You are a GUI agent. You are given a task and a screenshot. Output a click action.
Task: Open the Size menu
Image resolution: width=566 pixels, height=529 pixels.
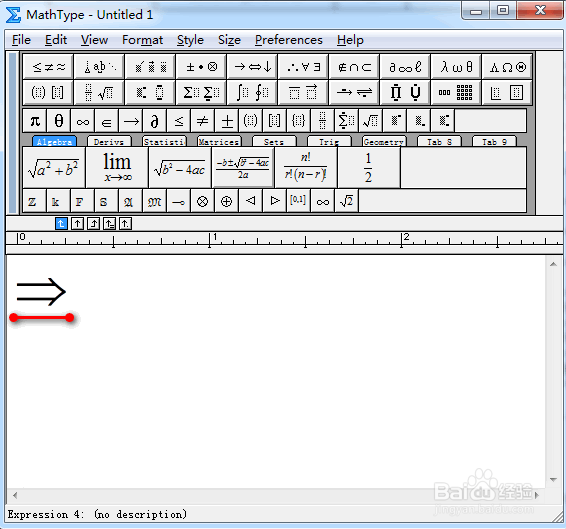[229, 40]
